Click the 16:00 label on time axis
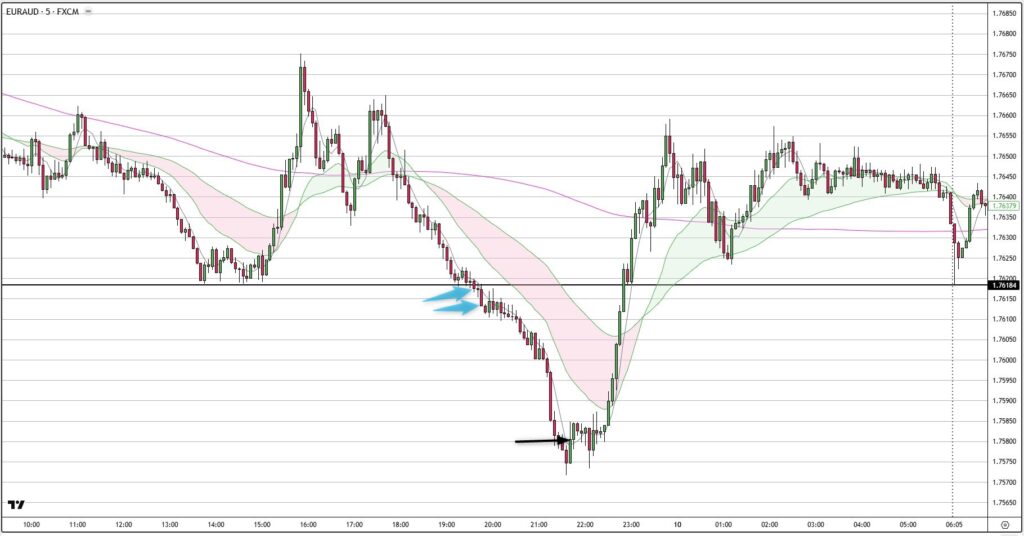 (x=308, y=524)
